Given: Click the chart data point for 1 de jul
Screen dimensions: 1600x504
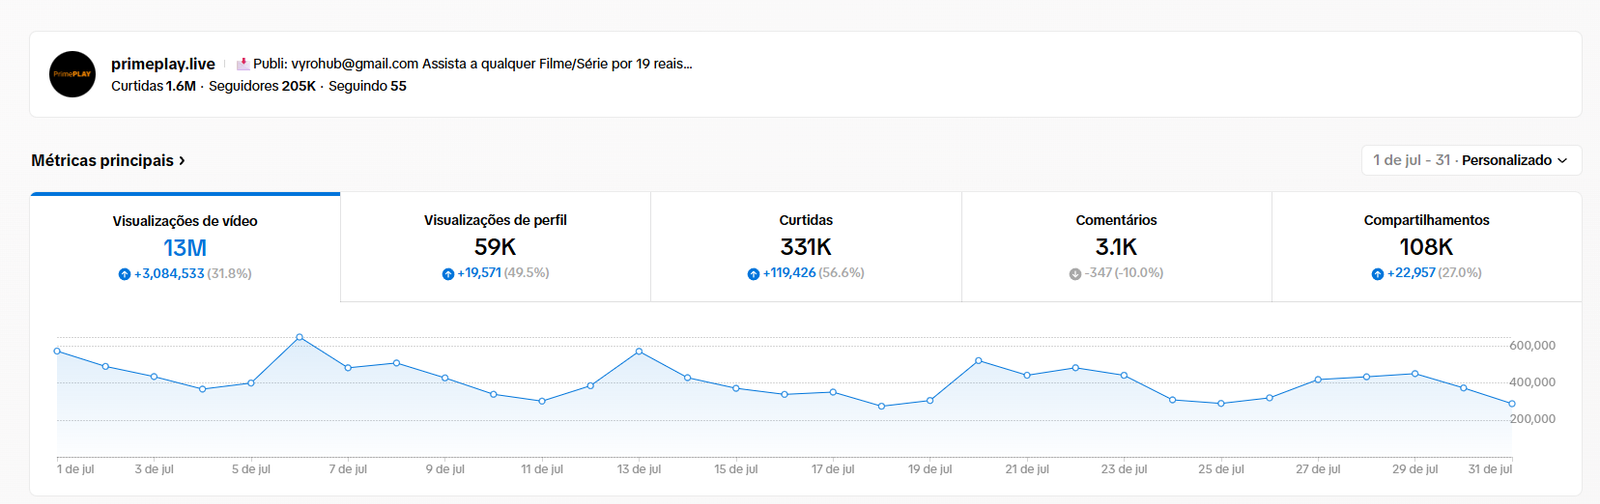Looking at the screenshot, I should click(x=57, y=351).
